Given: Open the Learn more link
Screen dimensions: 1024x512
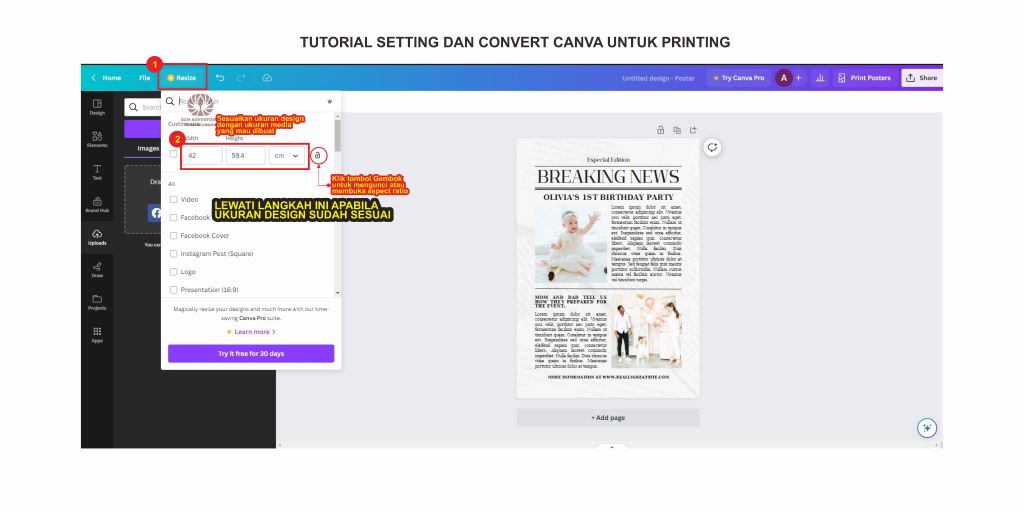Looking at the screenshot, I should 251,332.
